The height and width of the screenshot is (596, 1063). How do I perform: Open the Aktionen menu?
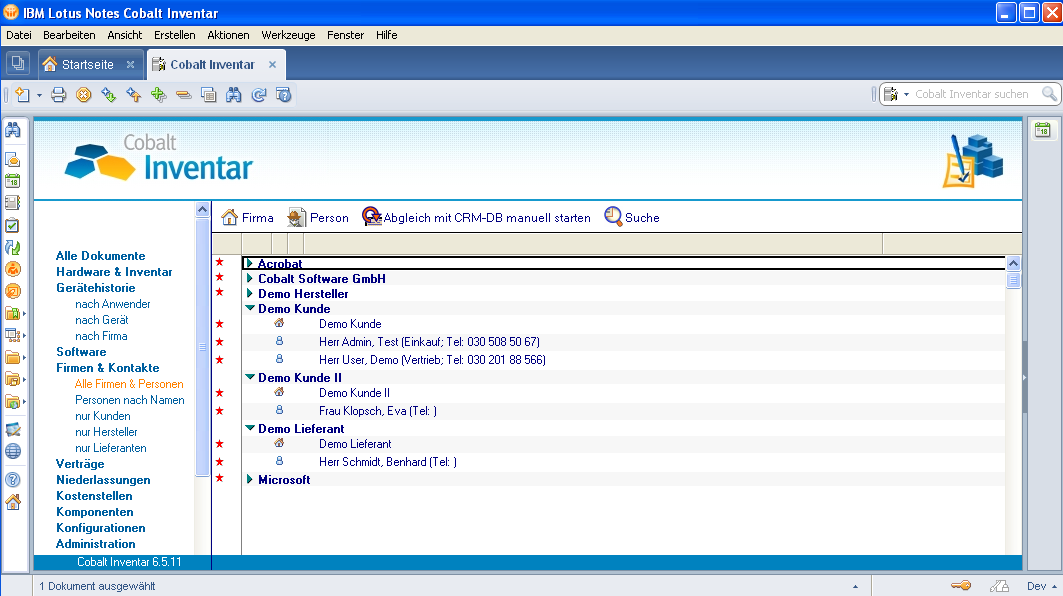(x=228, y=35)
